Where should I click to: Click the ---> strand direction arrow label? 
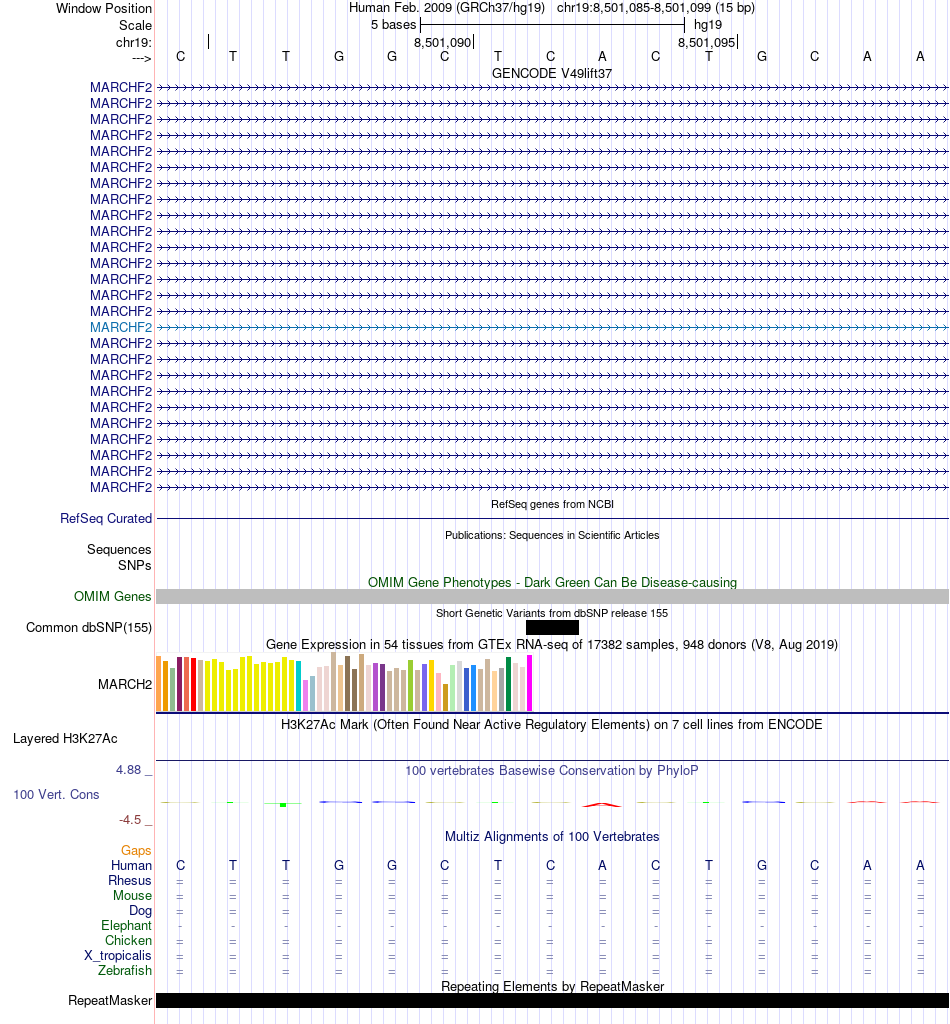pos(142,59)
